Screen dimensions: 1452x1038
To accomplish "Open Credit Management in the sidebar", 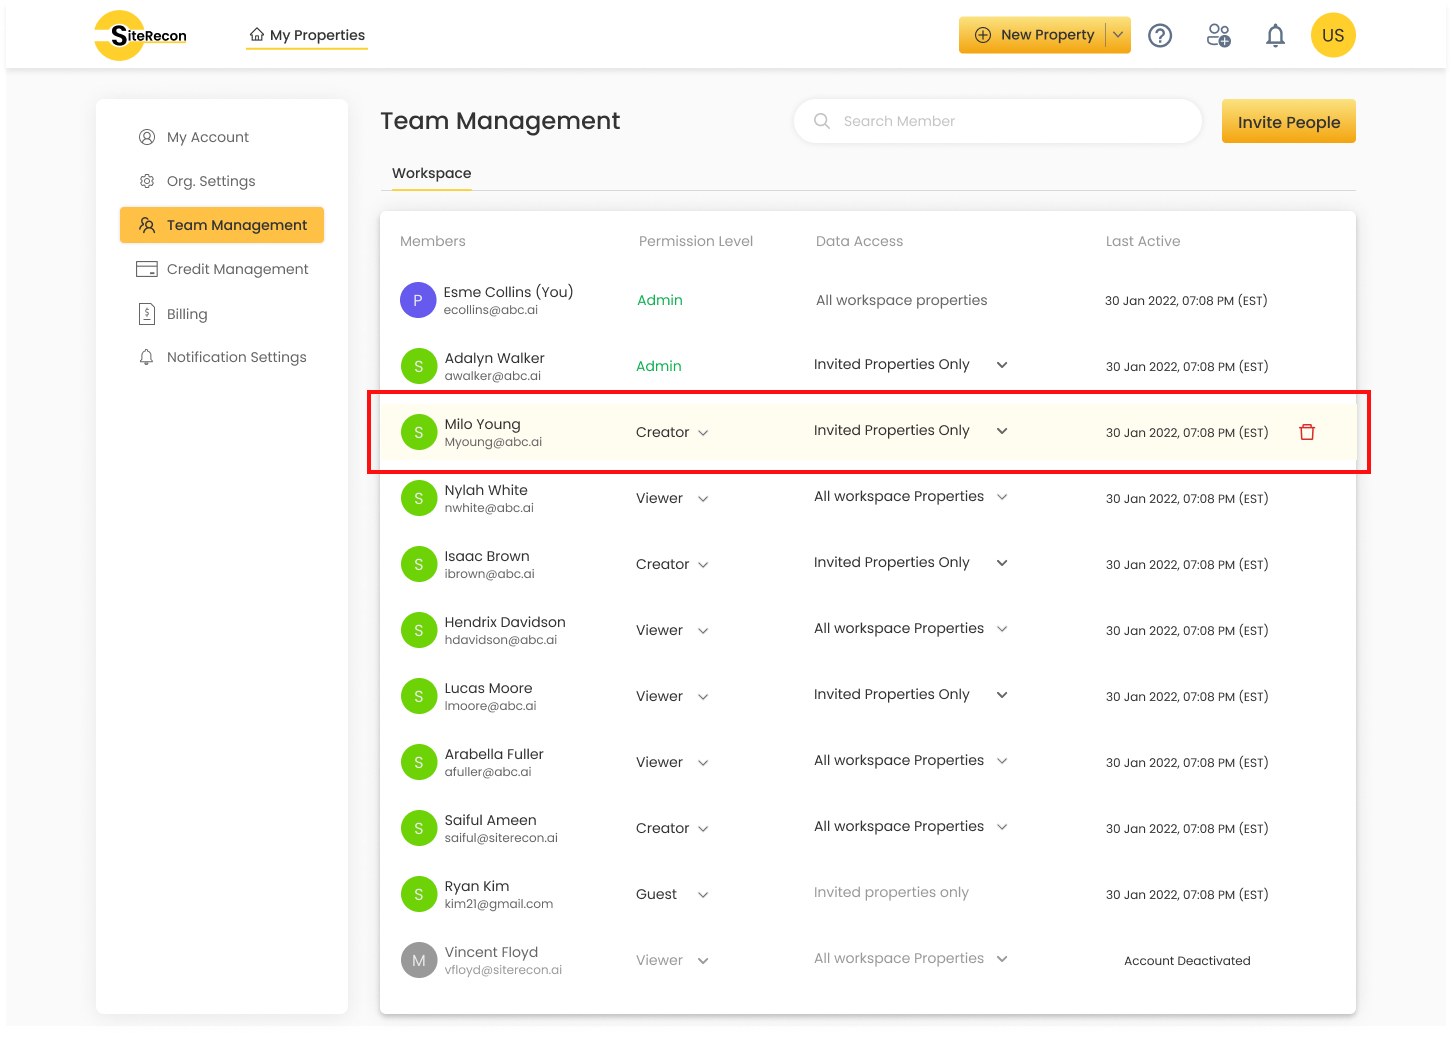I will 237,269.
